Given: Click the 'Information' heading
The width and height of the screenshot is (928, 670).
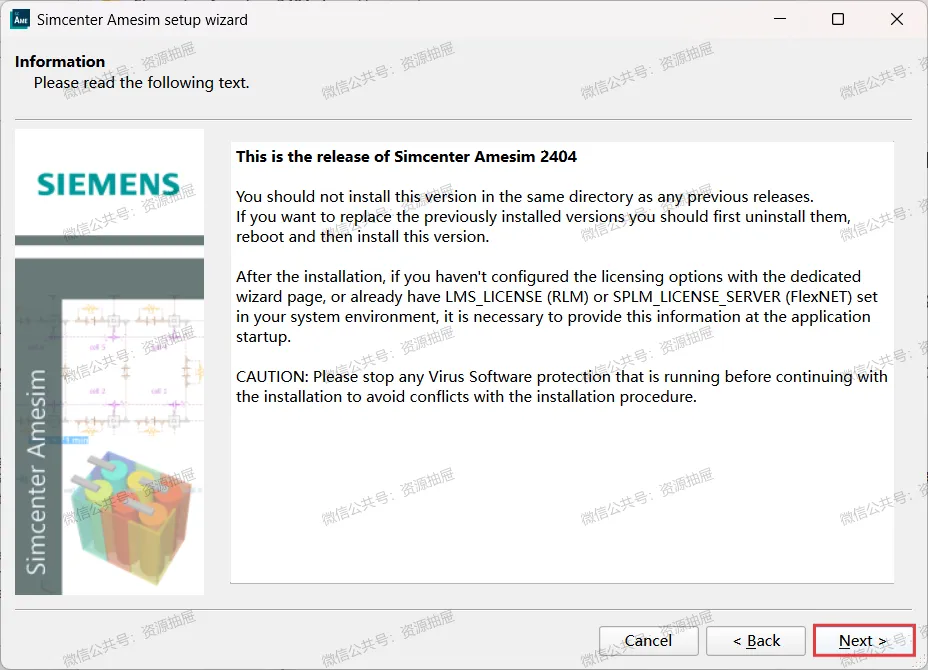Looking at the screenshot, I should click(60, 62).
